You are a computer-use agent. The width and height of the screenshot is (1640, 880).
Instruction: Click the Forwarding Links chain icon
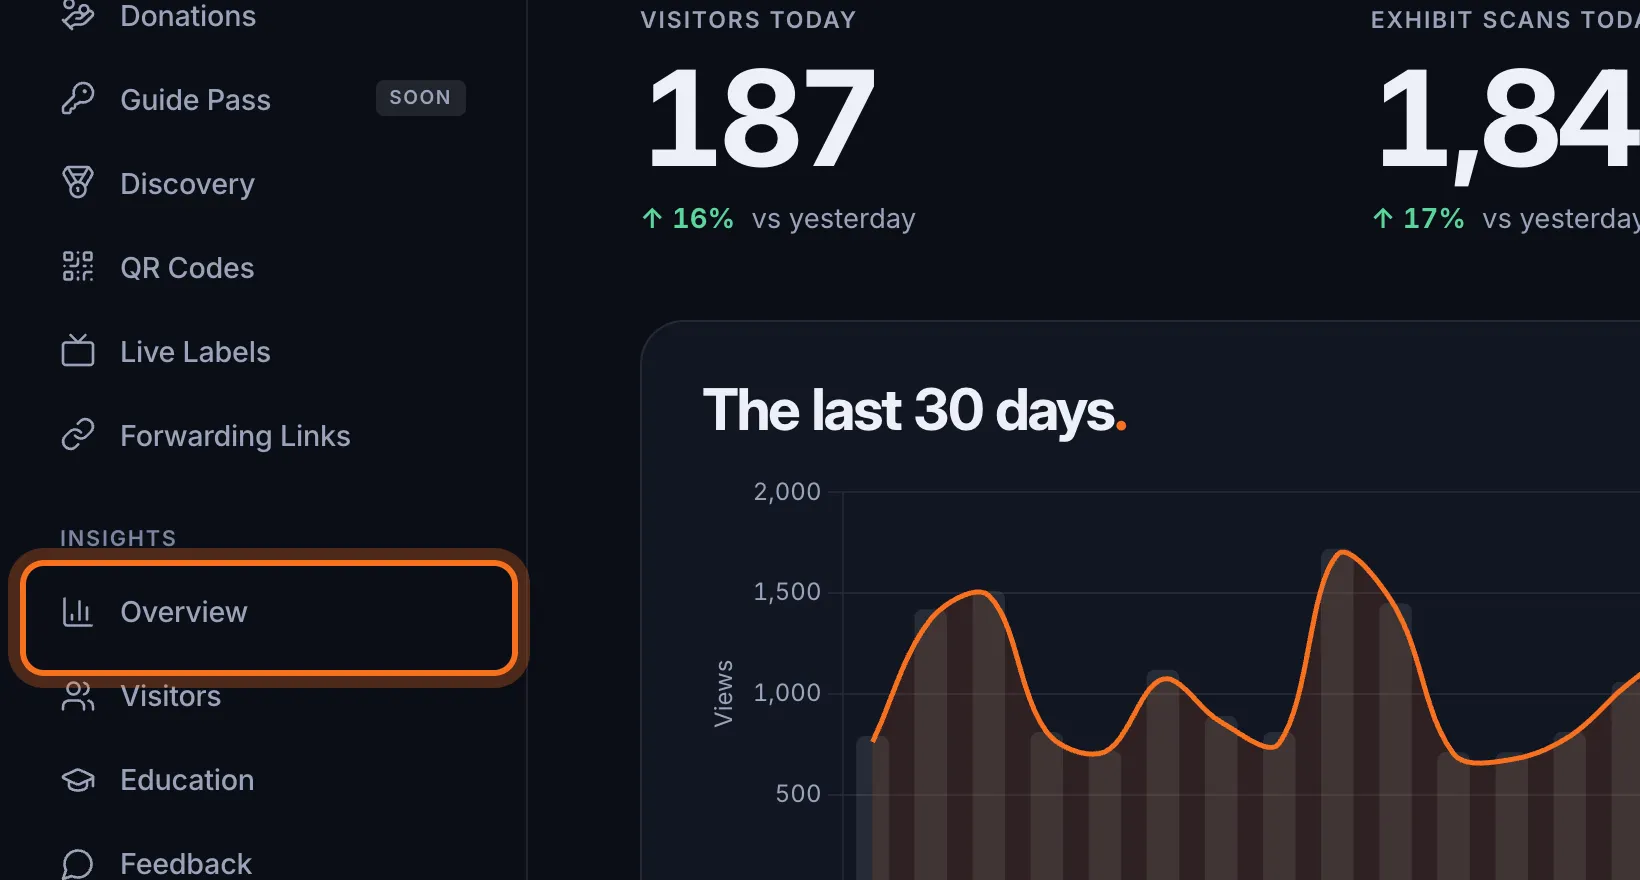[x=78, y=435]
